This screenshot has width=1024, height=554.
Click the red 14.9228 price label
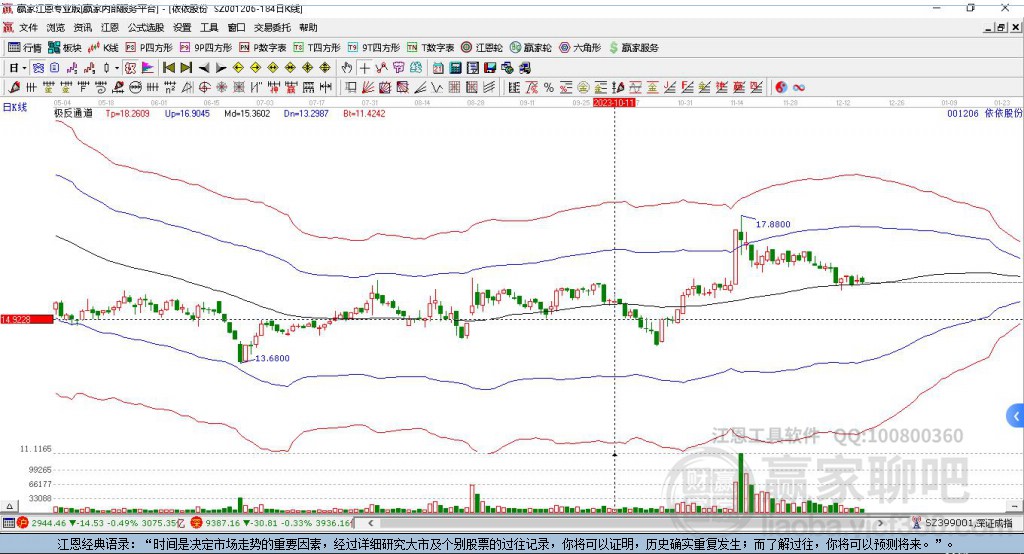pos(27,319)
